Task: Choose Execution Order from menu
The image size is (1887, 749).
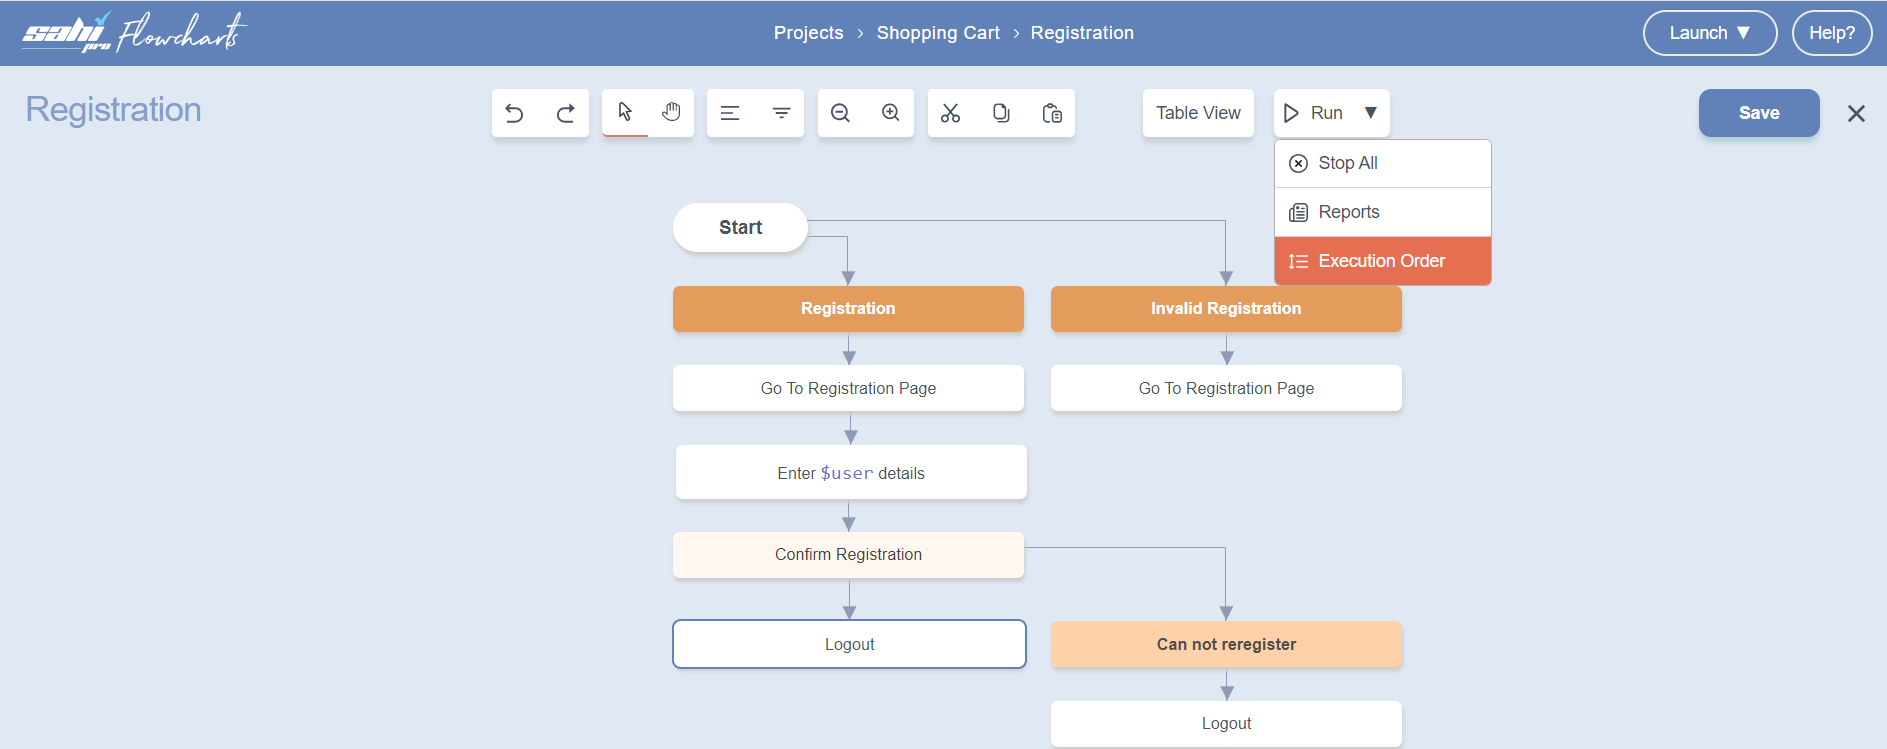Action: coord(1382,261)
